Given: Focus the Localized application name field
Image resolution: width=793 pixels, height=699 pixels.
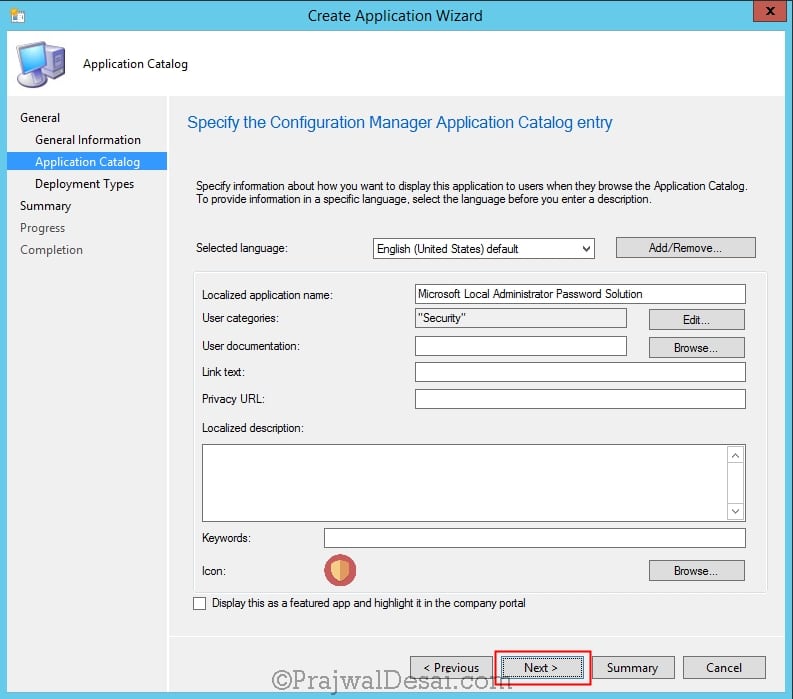Looking at the screenshot, I should click(x=580, y=294).
